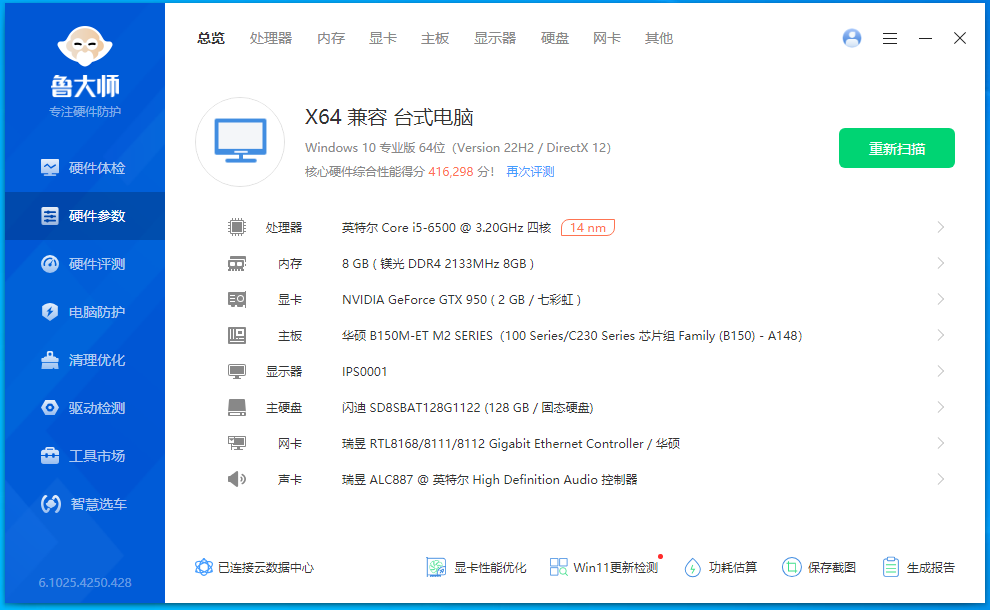990x610 pixels.
Task: Go to 电脑防护 in sidebar
Action: 85,312
